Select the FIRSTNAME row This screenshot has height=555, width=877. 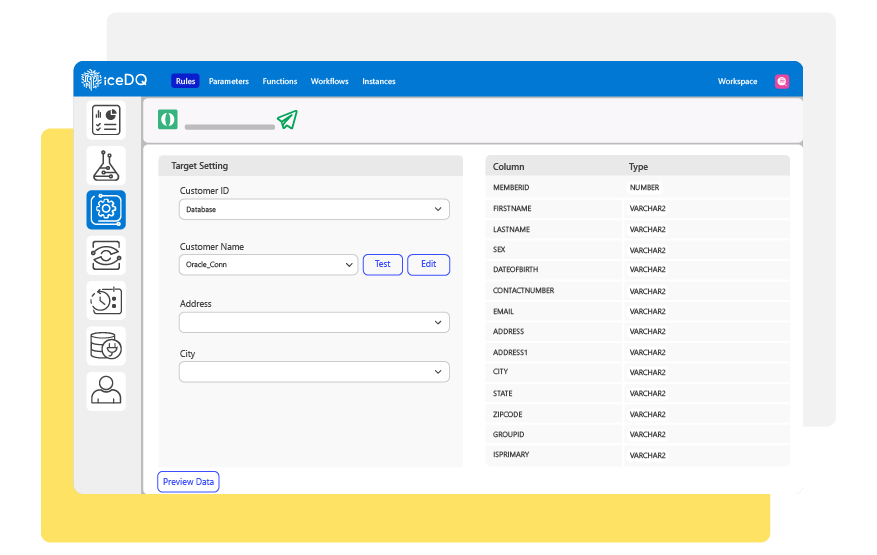tap(638, 208)
